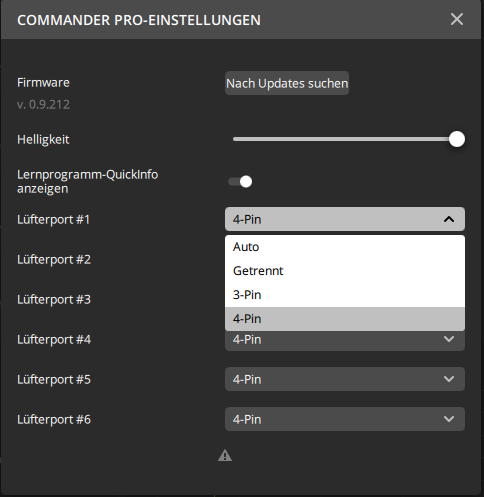Click the firmware version v. 0.9.212 text
This screenshot has height=497, width=484.
[43, 105]
